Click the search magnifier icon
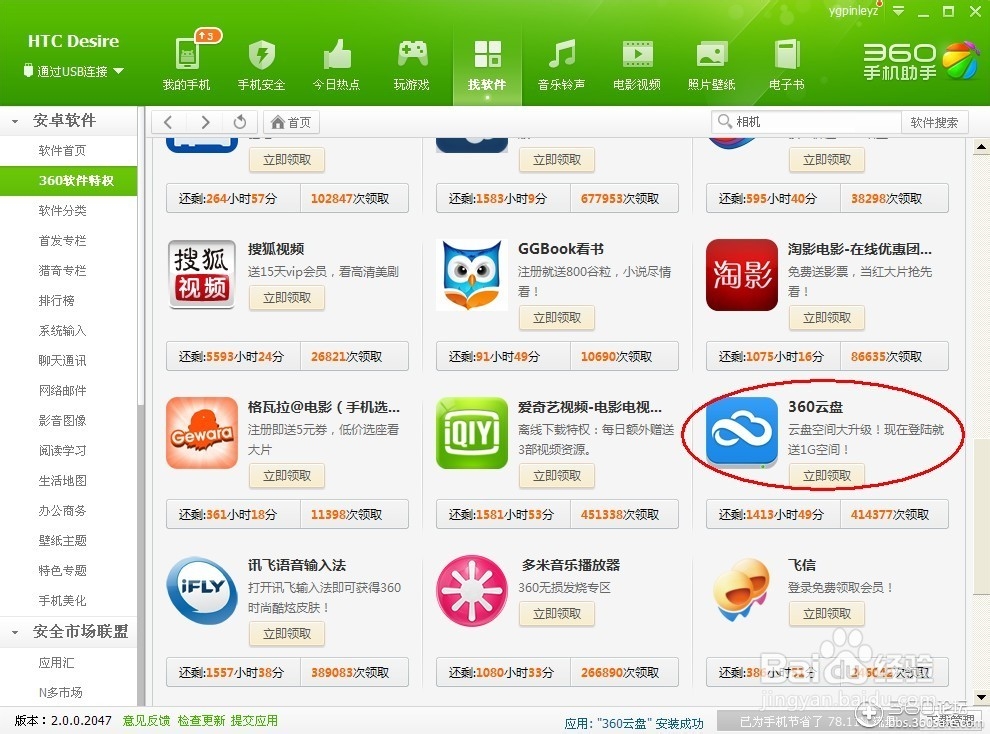Viewport: 990px width, 734px height. coord(724,121)
